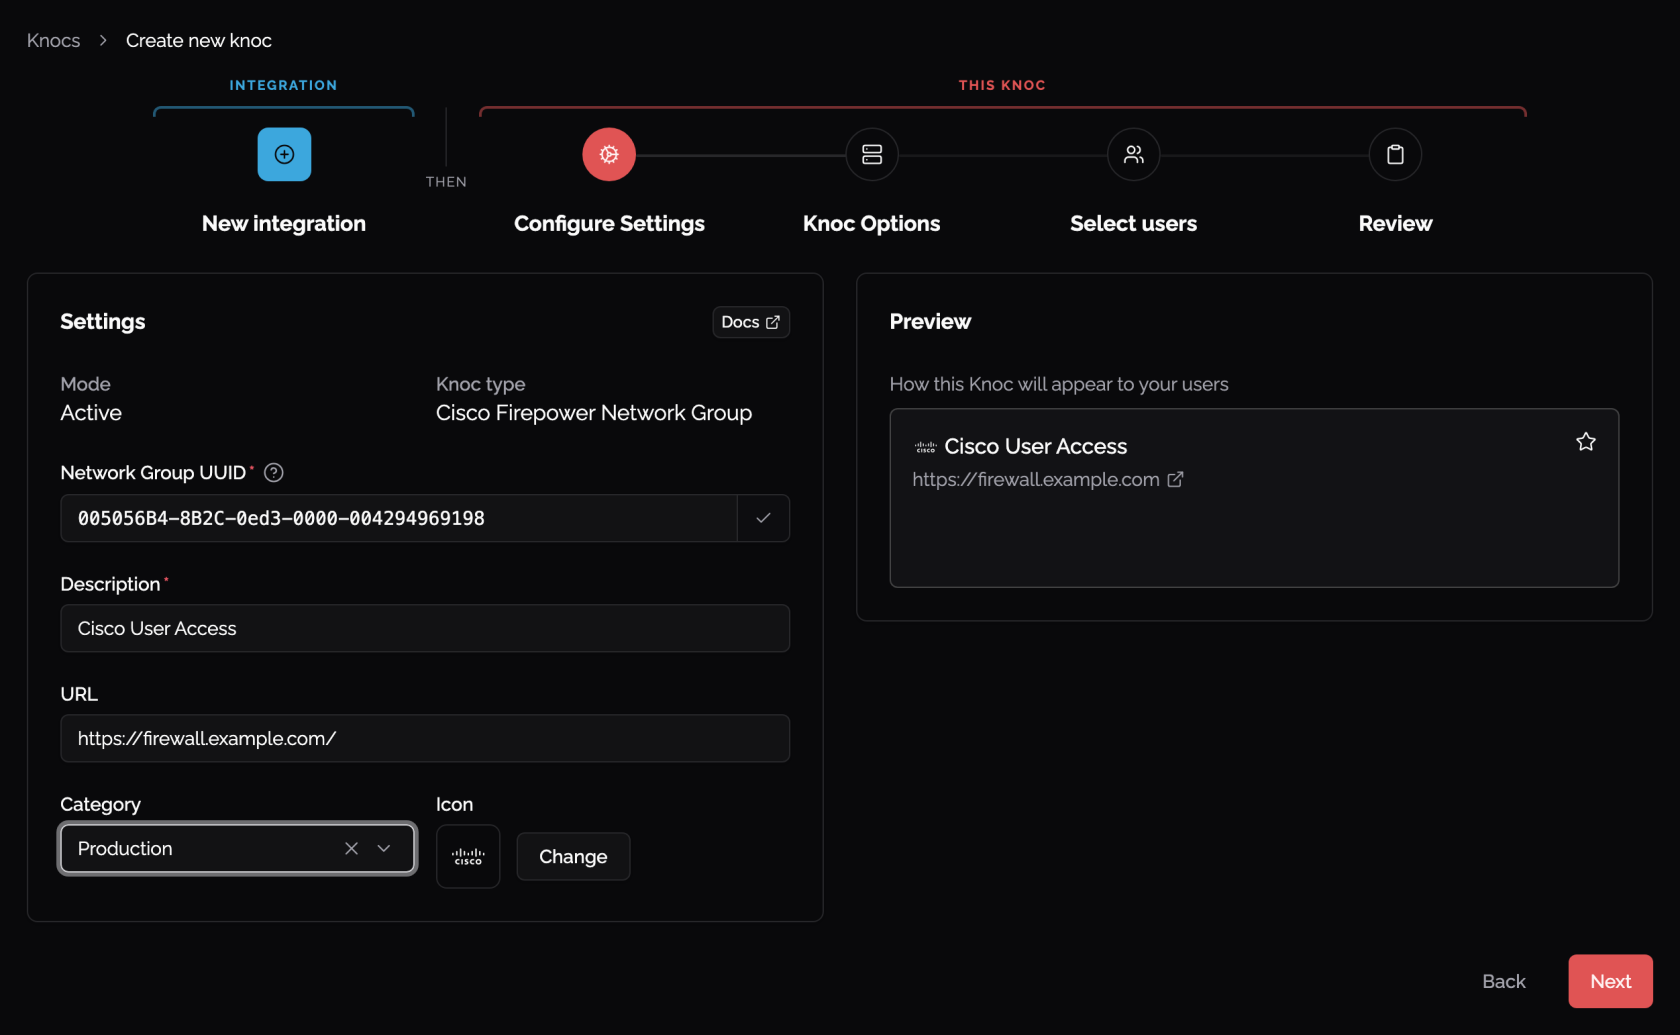Go Back to previous step
The height and width of the screenshot is (1035, 1680).
click(x=1503, y=981)
